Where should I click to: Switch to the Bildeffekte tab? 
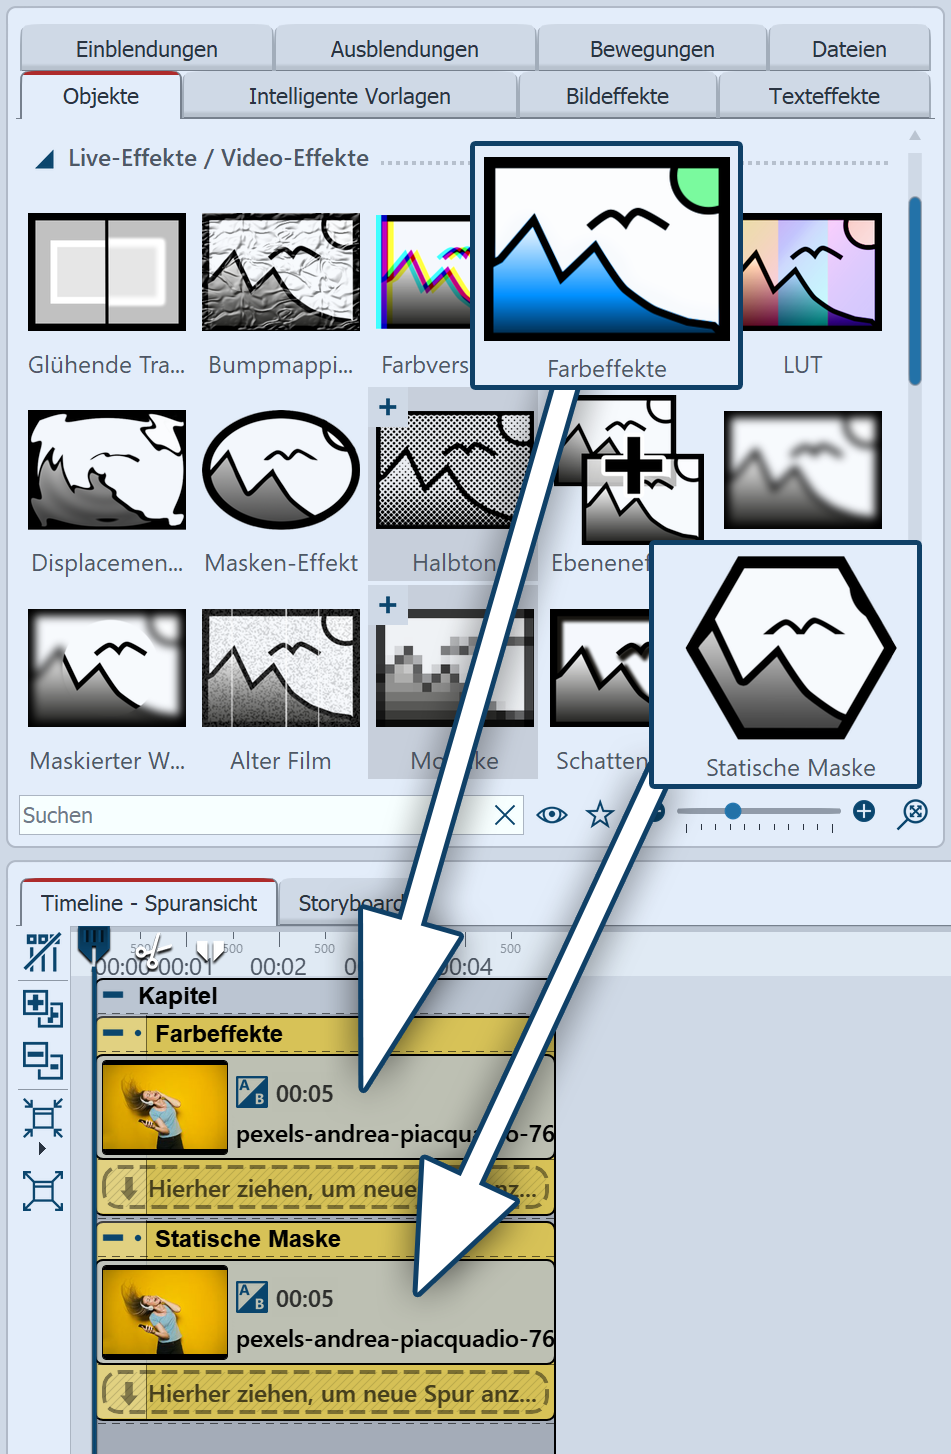pos(618,96)
